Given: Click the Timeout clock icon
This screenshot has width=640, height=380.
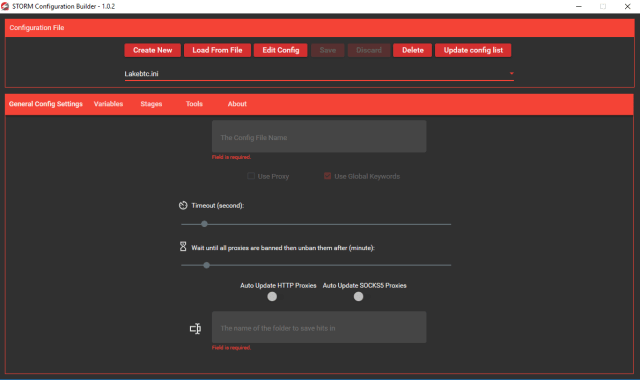Looking at the screenshot, I should tap(183, 205).
